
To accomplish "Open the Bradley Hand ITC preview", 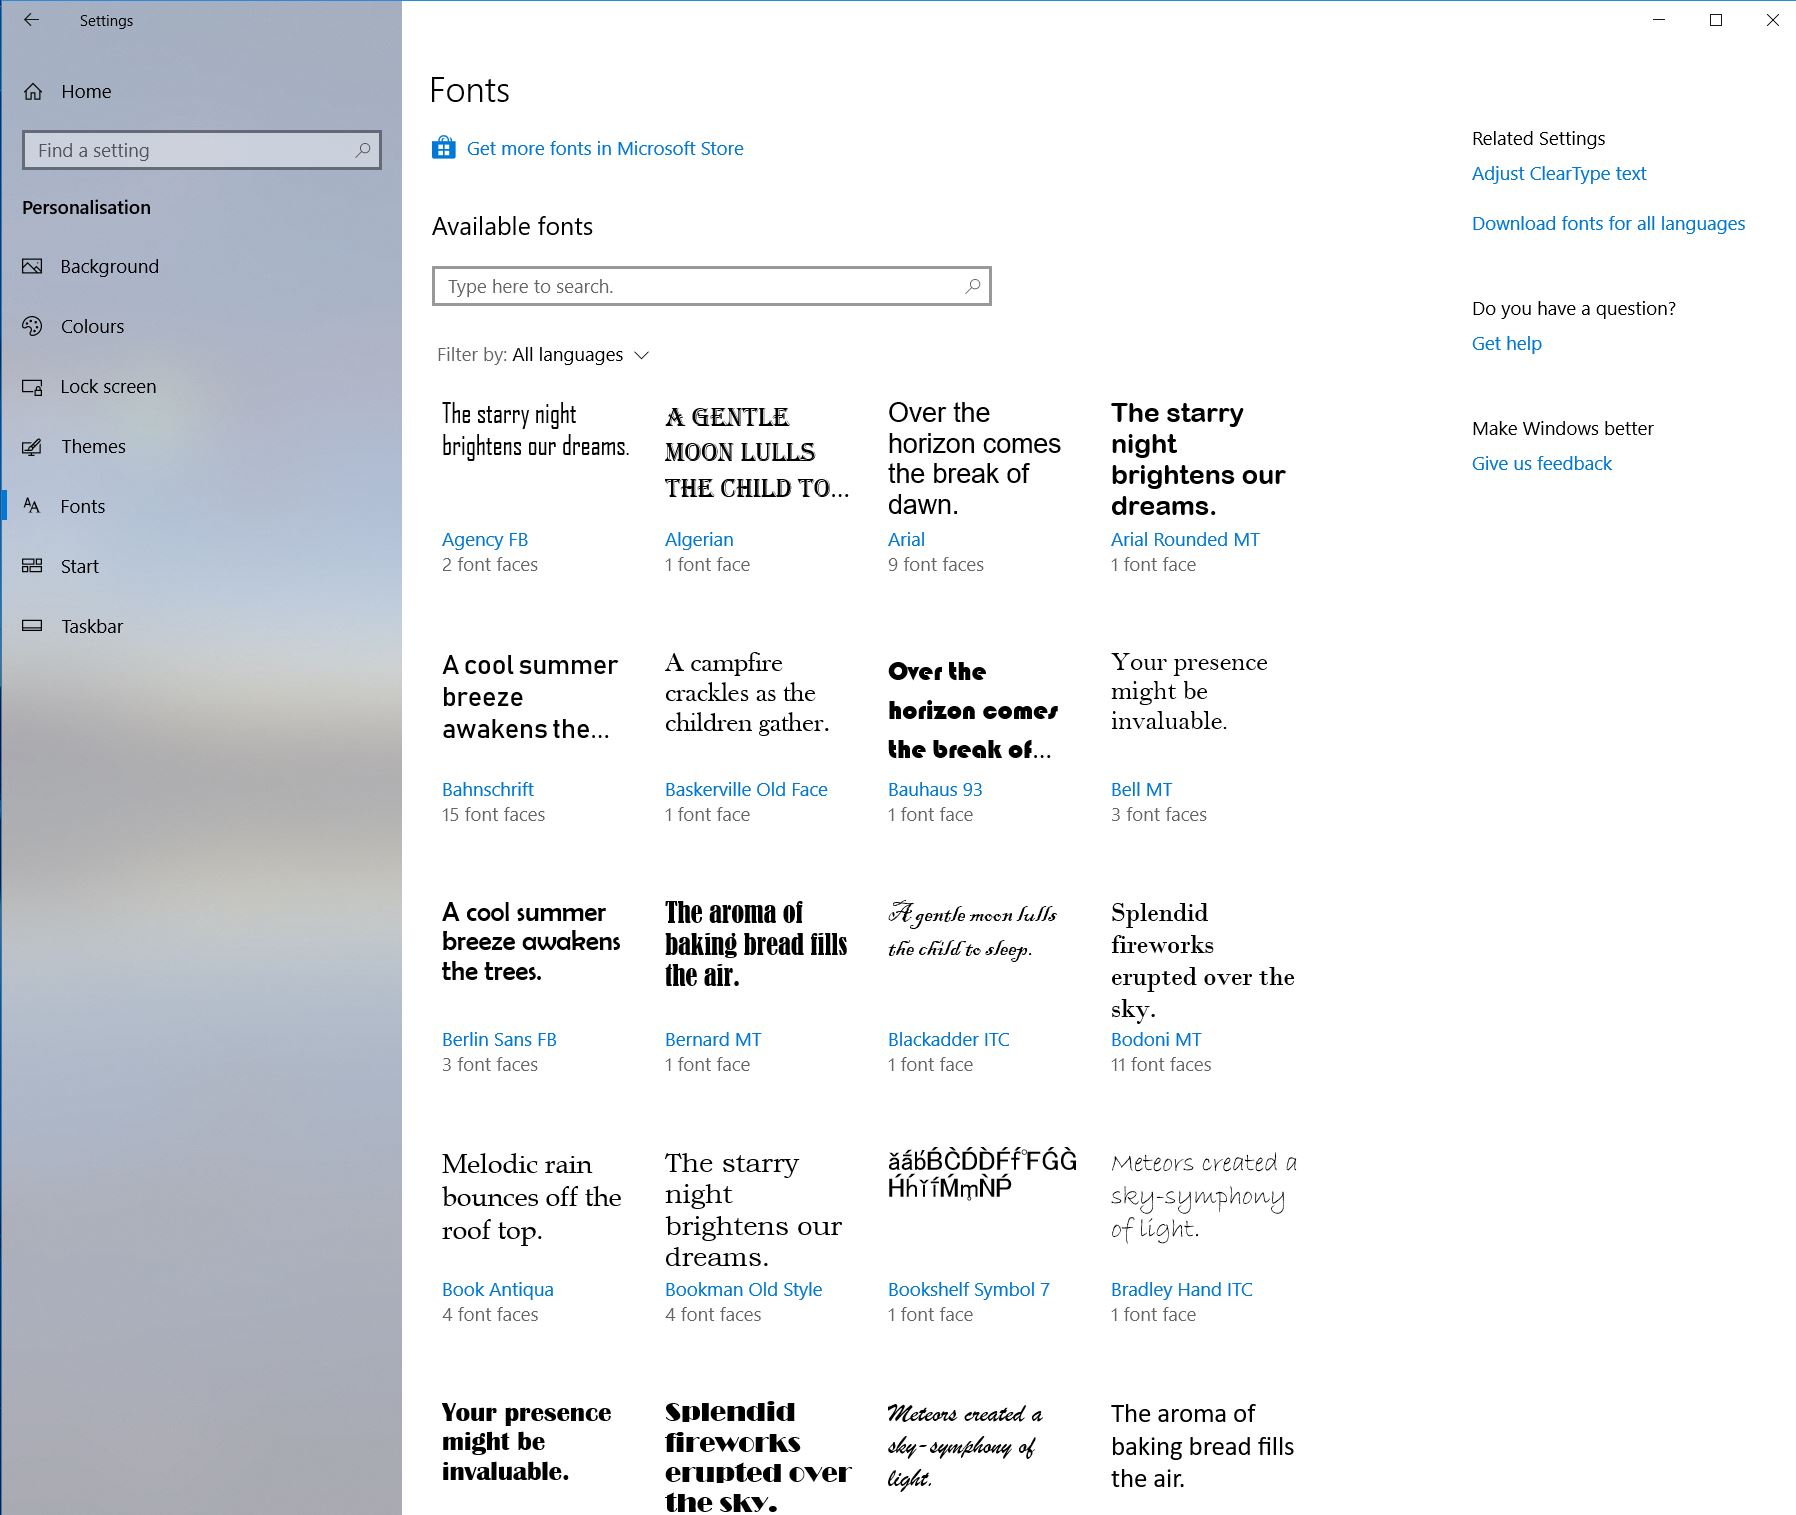I will (x=1204, y=1195).
